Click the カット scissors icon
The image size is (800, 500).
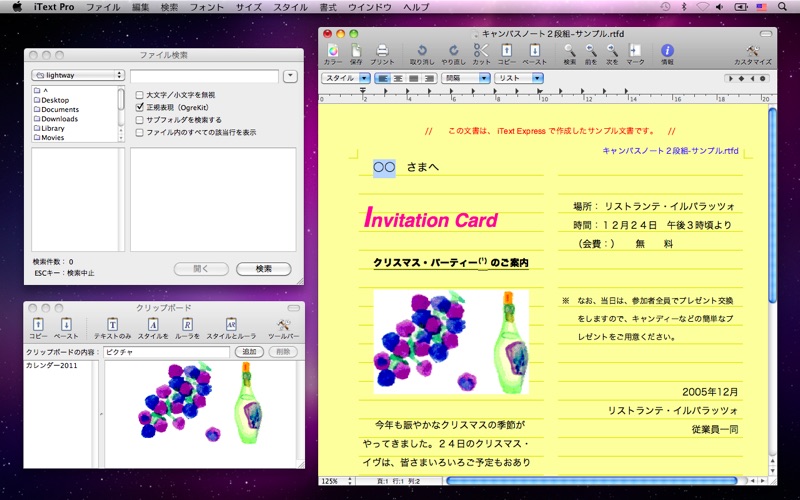coord(481,51)
